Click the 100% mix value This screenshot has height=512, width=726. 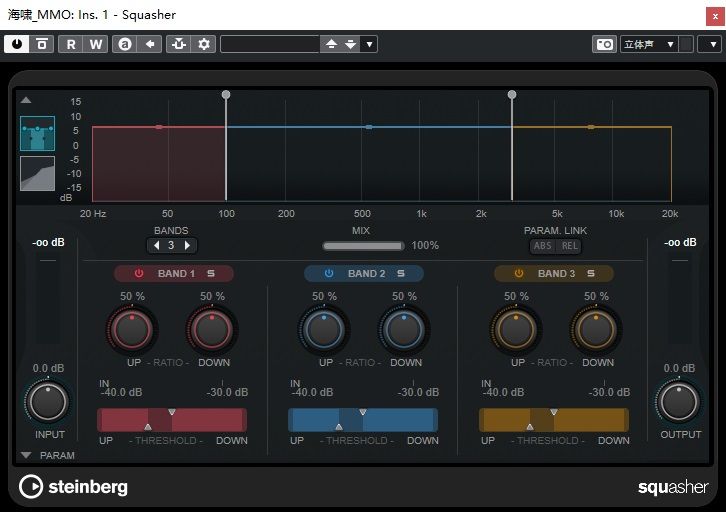coord(425,245)
